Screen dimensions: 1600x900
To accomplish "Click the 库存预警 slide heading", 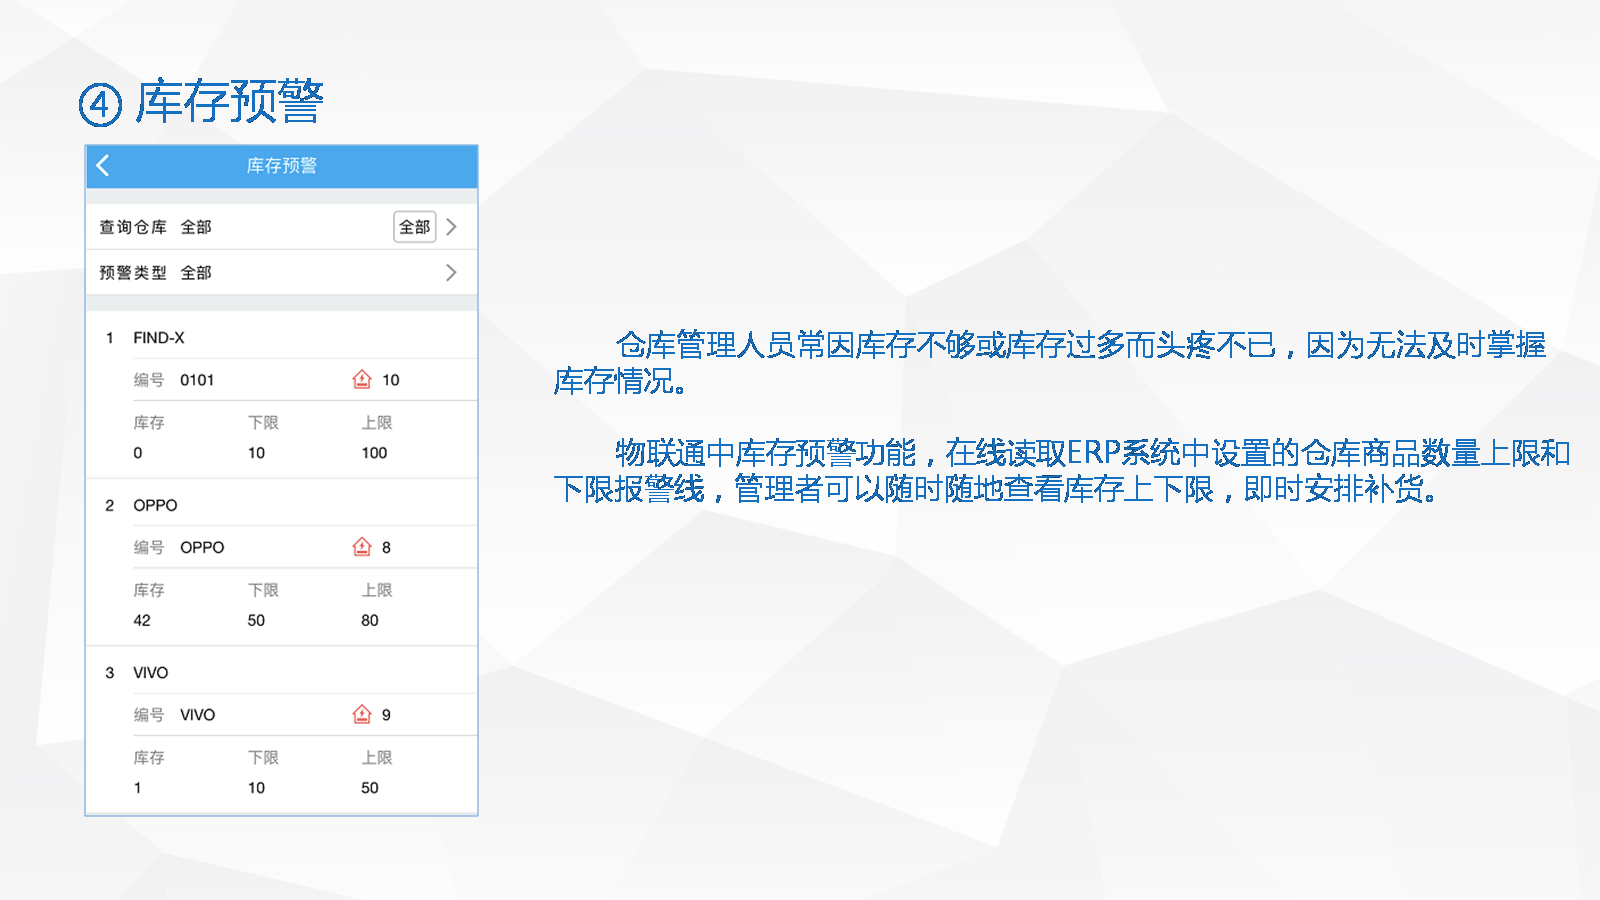I will [x=230, y=102].
